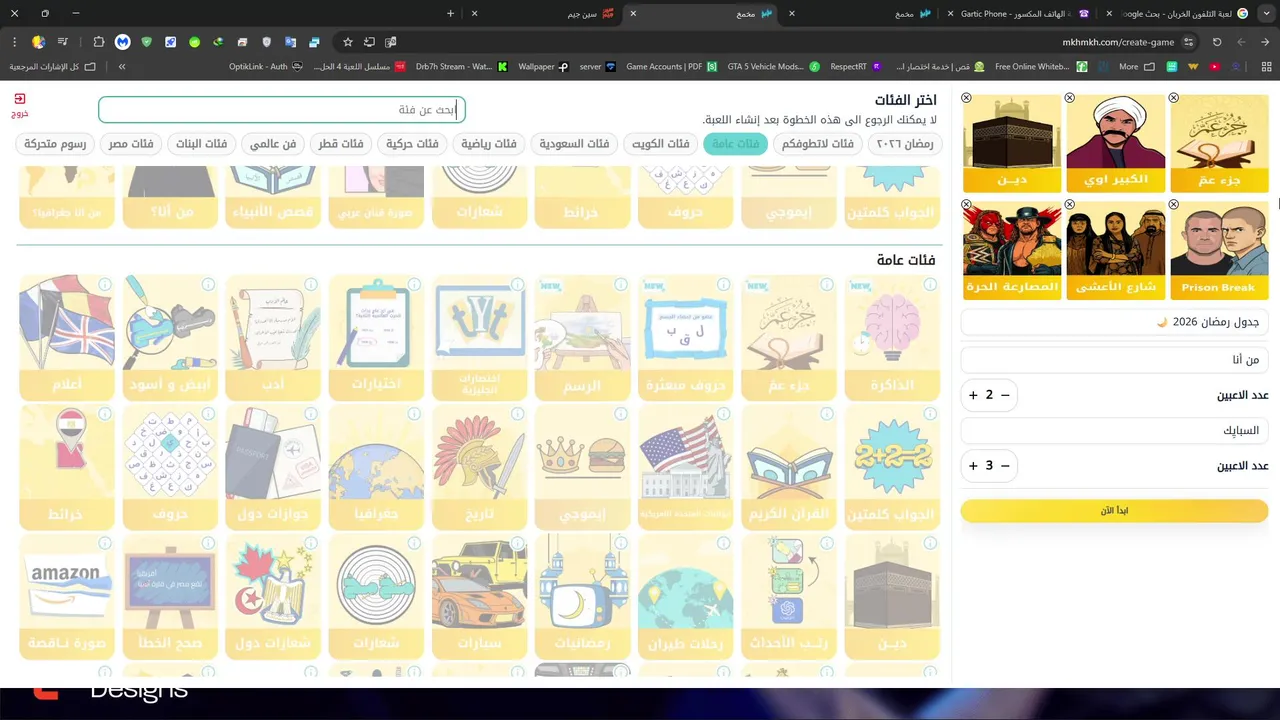Remove the جزء عم selected category
Image resolution: width=1280 pixels, height=720 pixels.
point(1174,98)
